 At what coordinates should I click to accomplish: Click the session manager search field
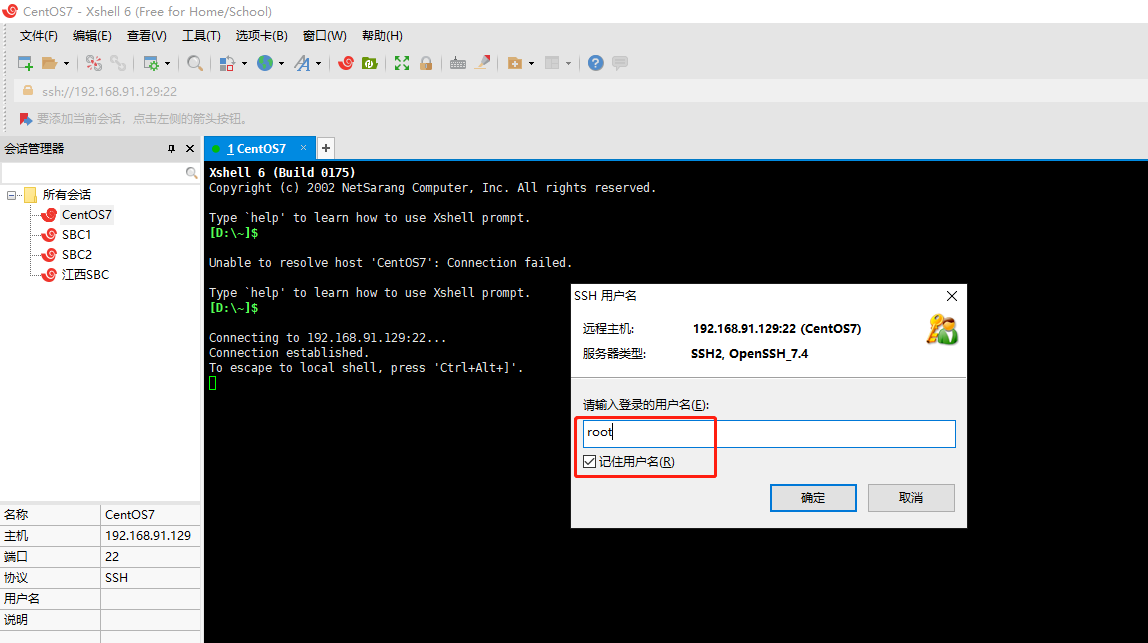coord(94,173)
